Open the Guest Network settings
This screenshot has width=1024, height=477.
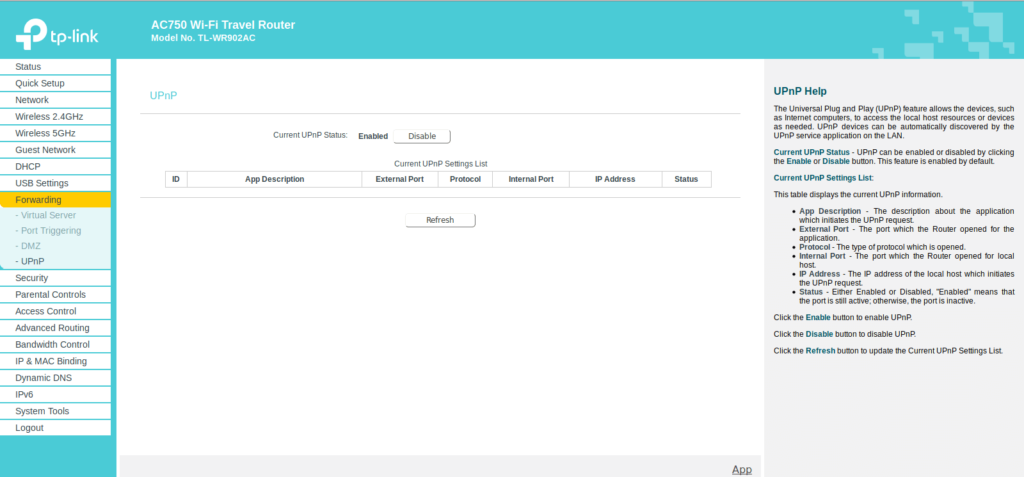[x=45, y=150]
